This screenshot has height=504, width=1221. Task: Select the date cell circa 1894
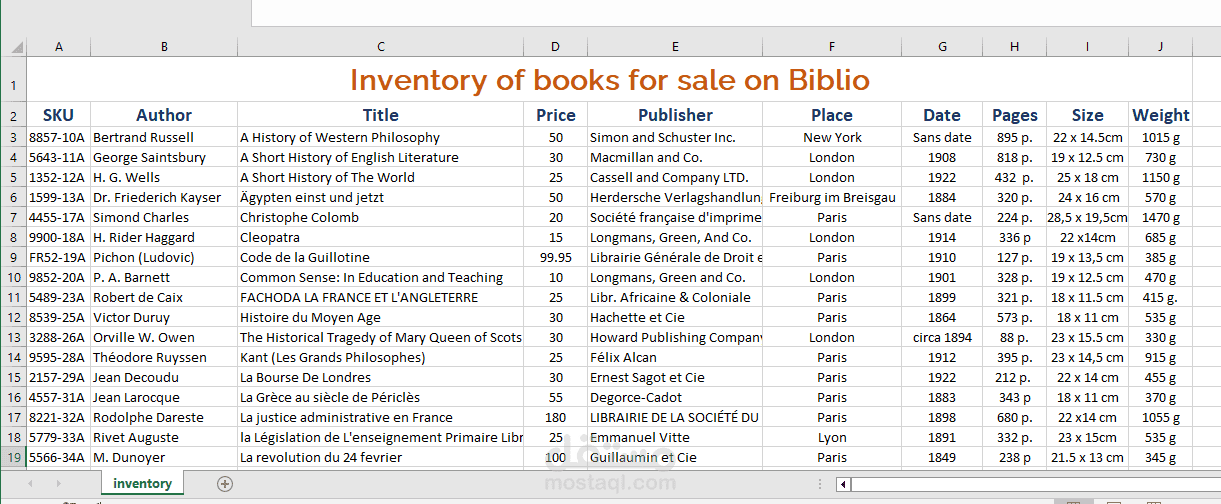pos(941,337)
